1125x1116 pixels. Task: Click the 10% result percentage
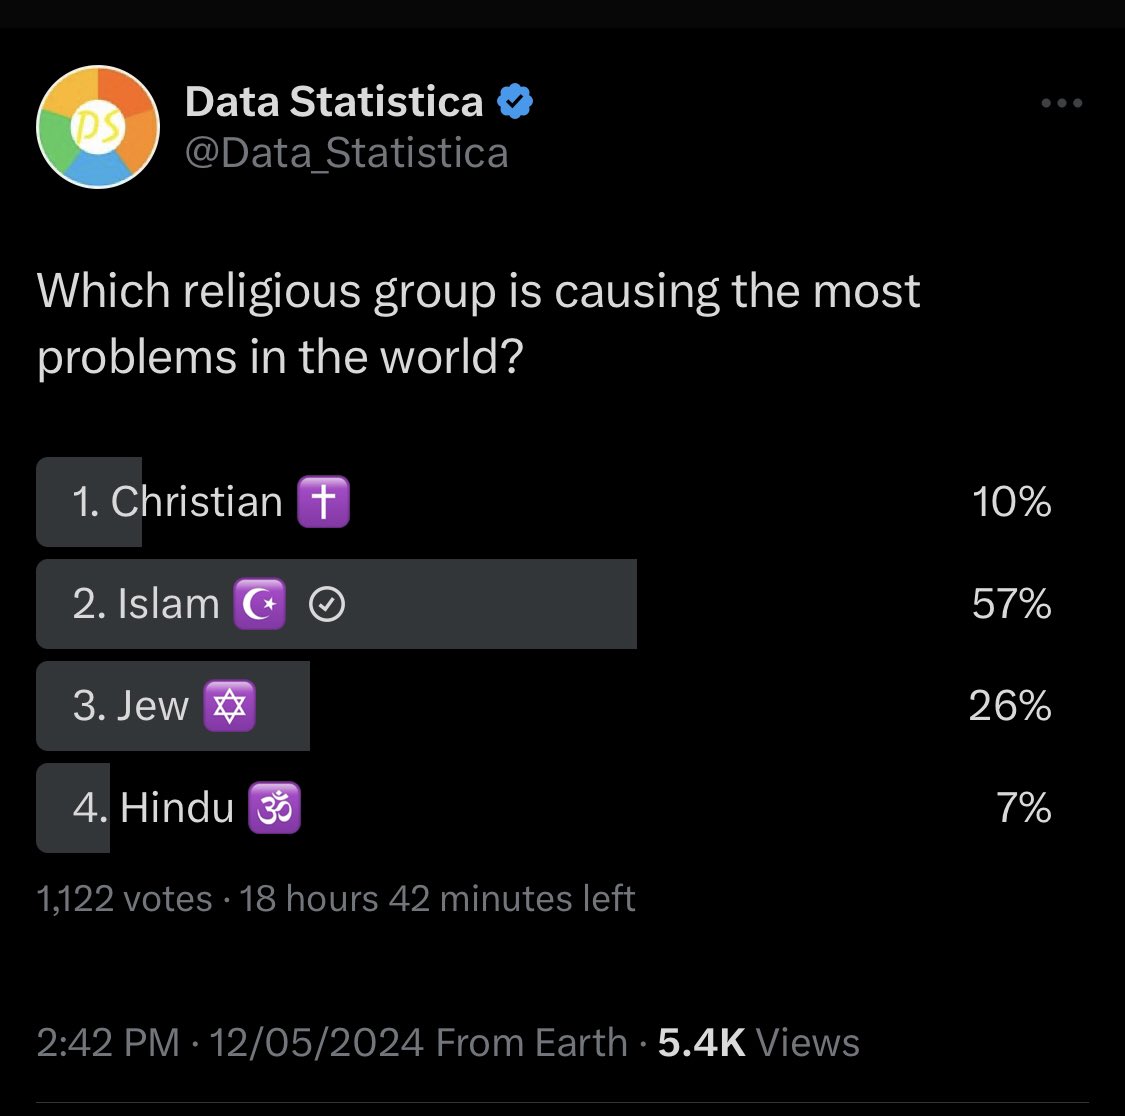[x=1012, y=502]
